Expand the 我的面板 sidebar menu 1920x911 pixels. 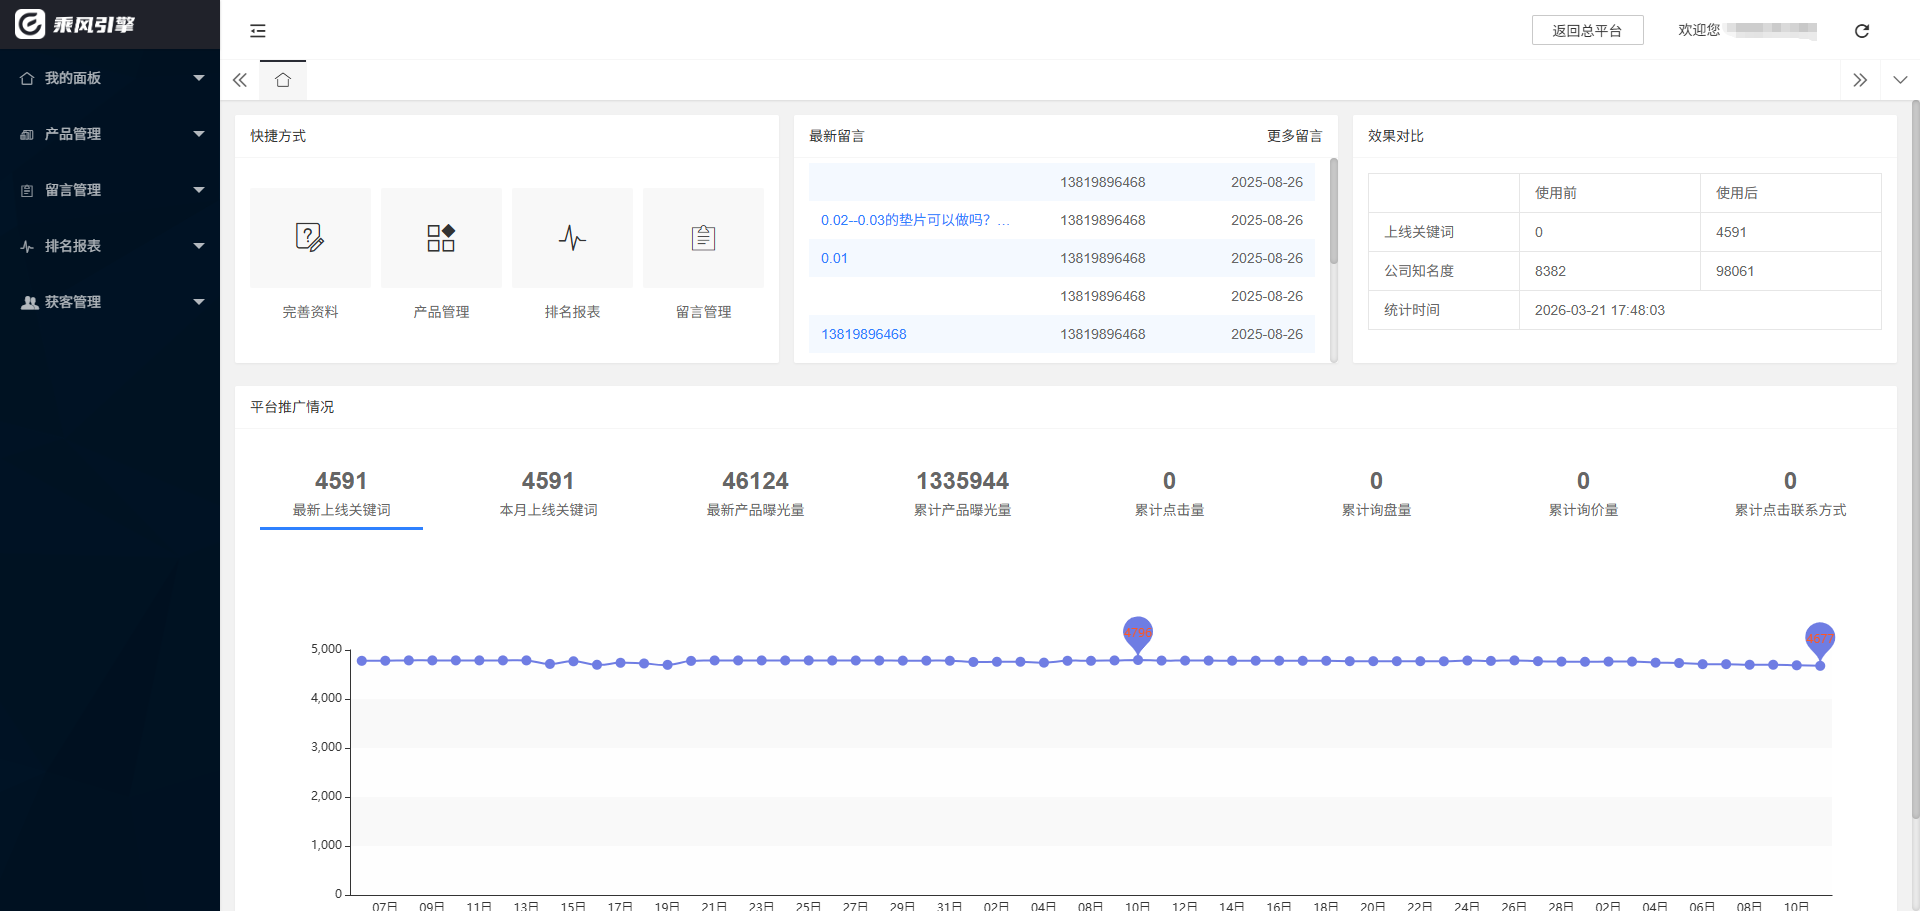click(110, 78)
